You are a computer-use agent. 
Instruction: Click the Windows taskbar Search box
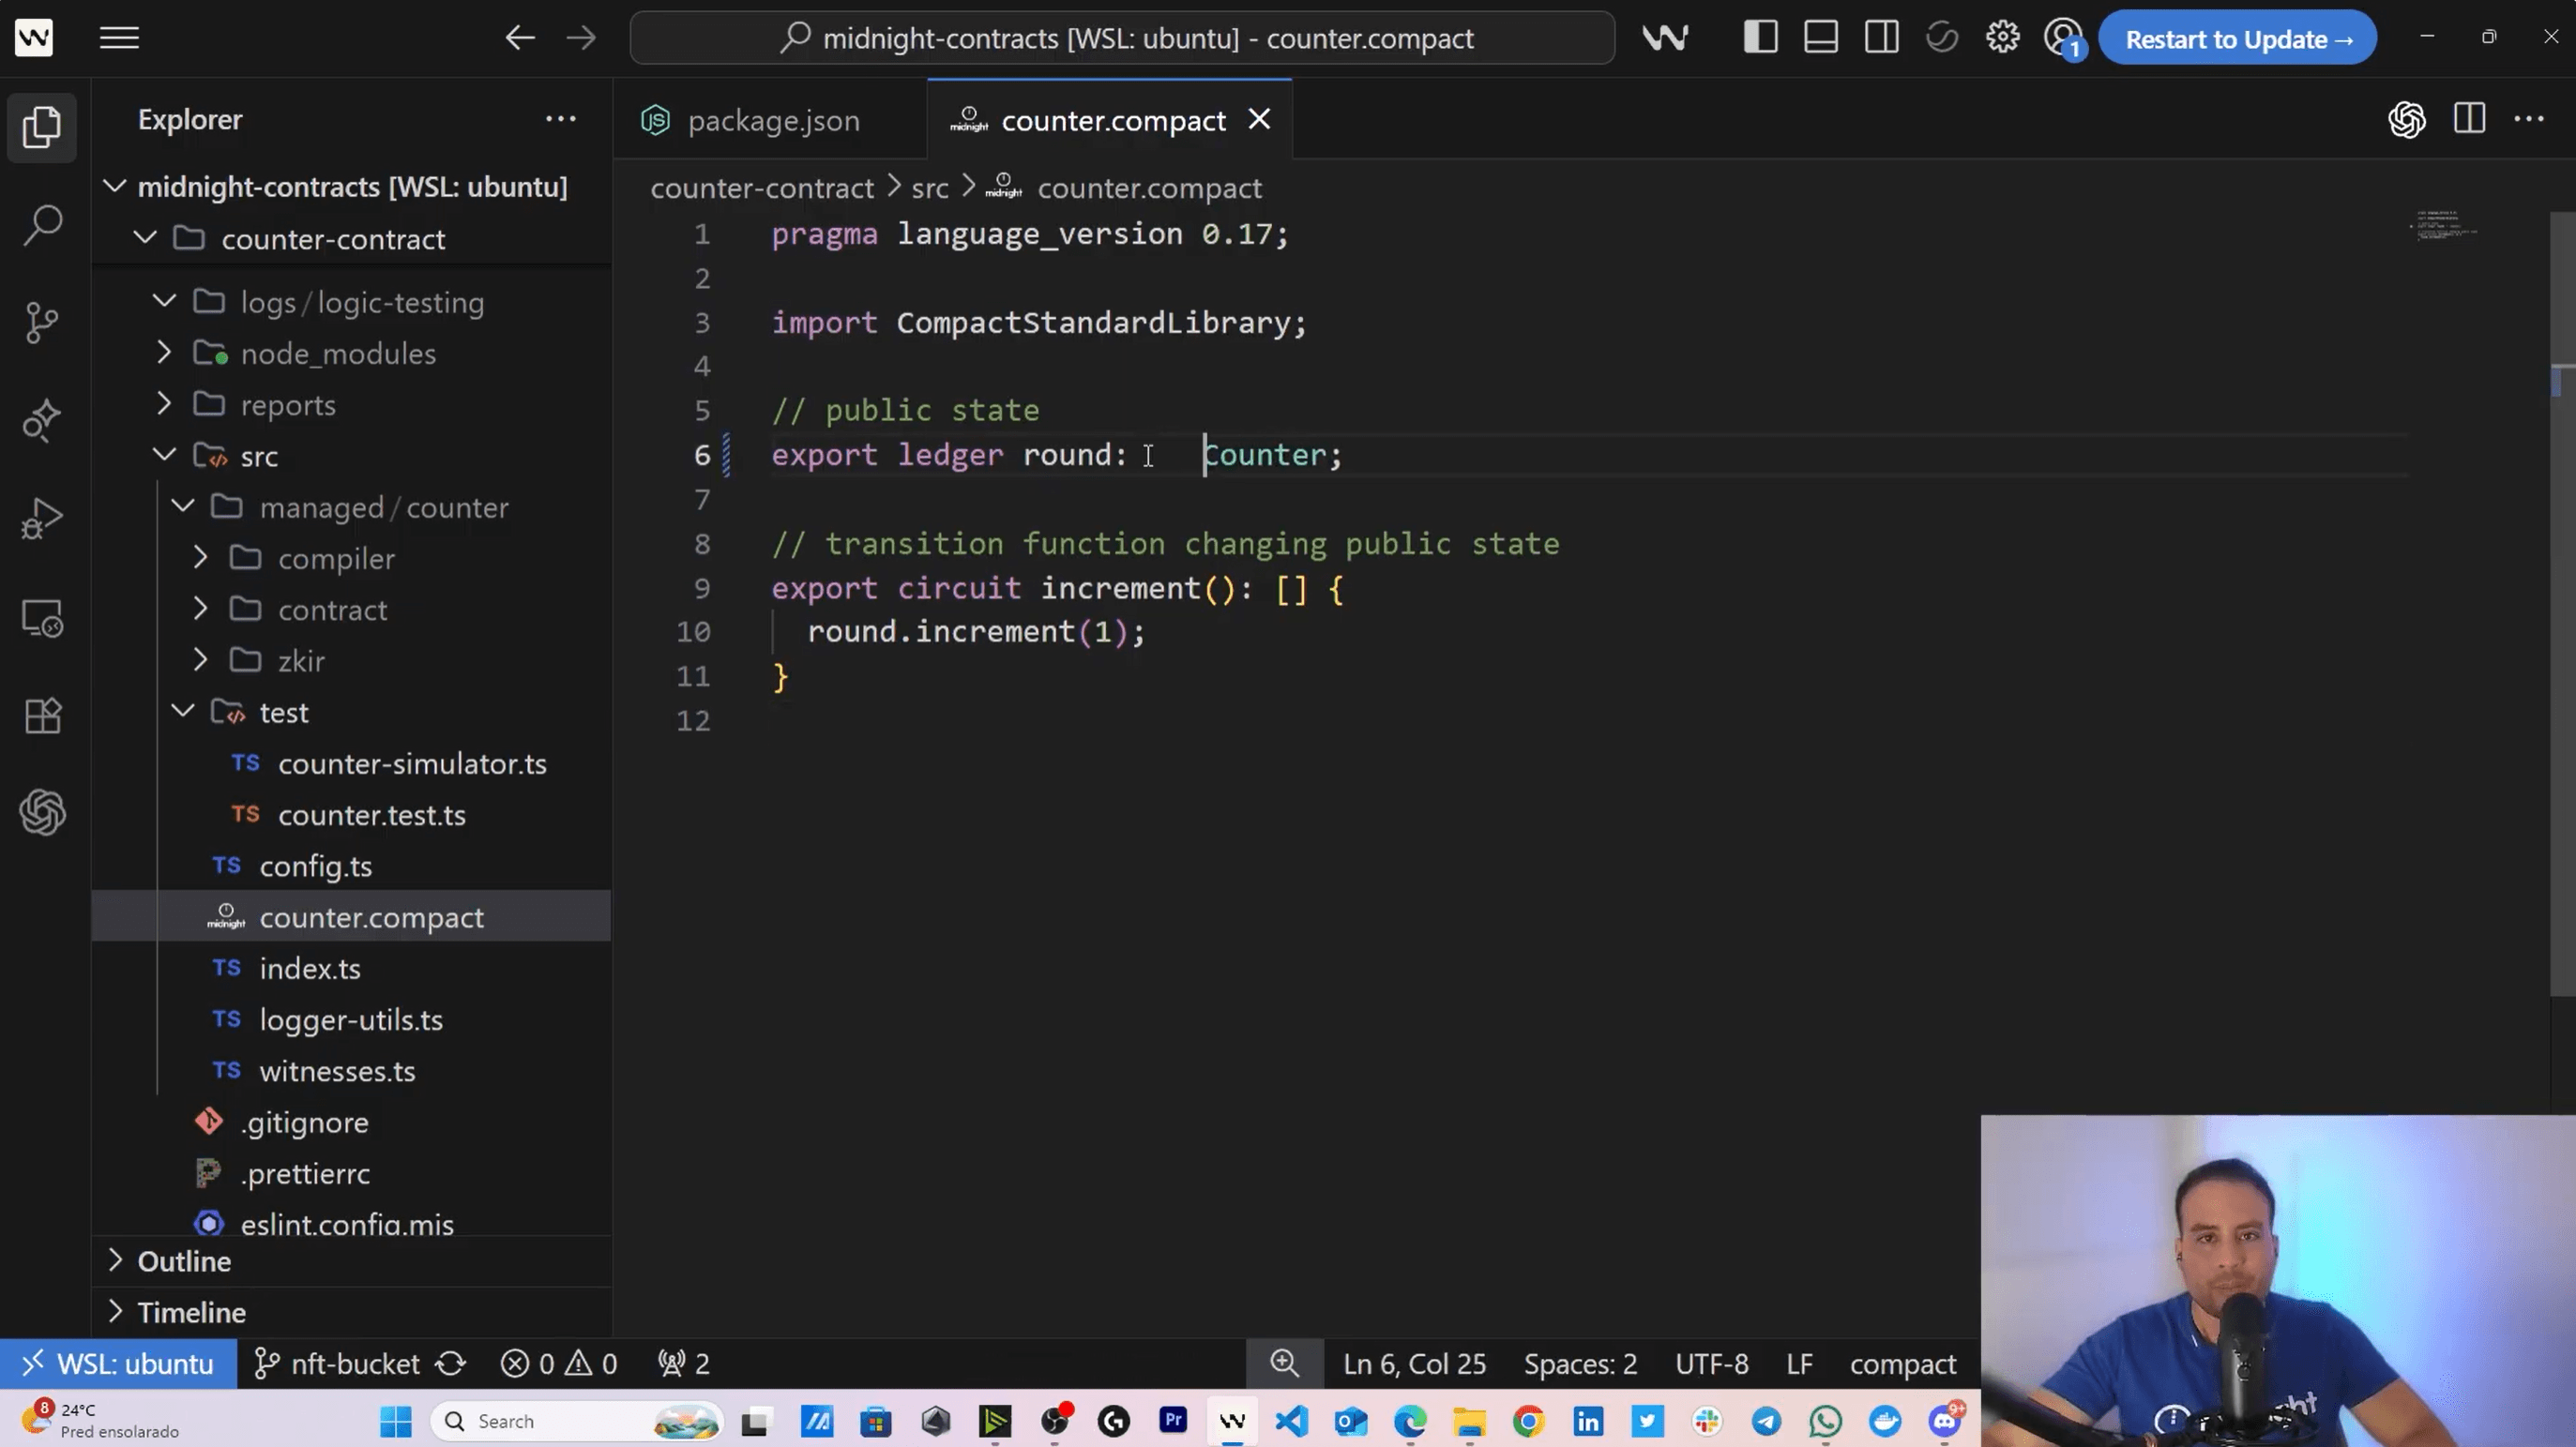(x=576, y=1421)
